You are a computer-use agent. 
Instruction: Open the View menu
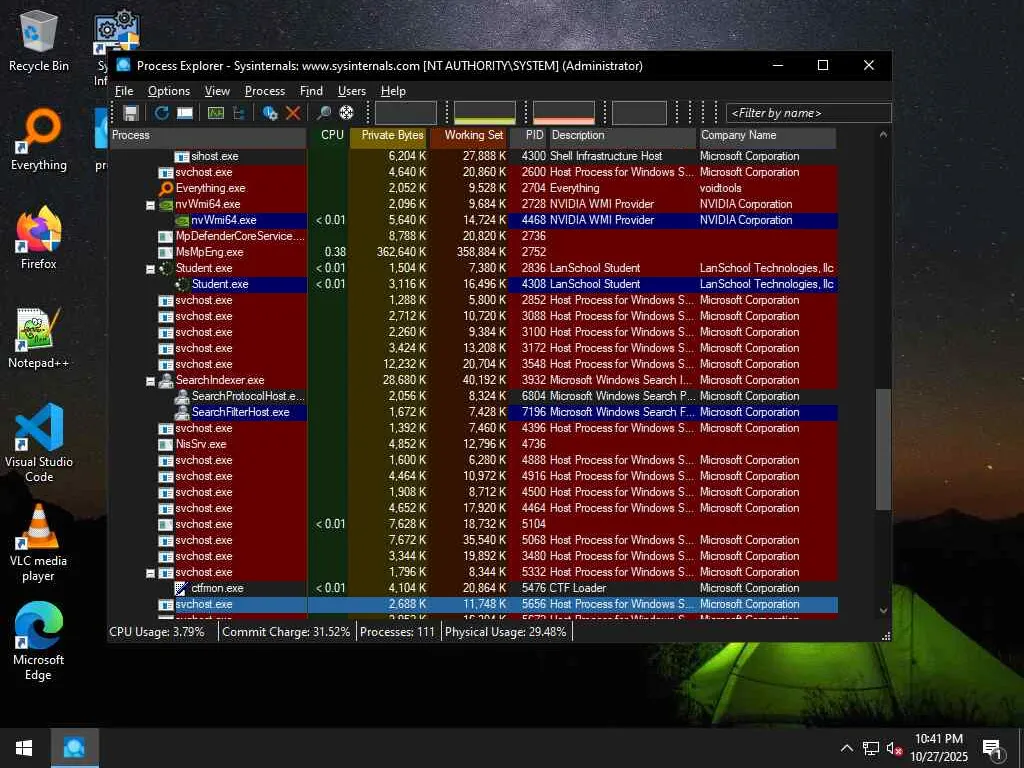point(217,91)
